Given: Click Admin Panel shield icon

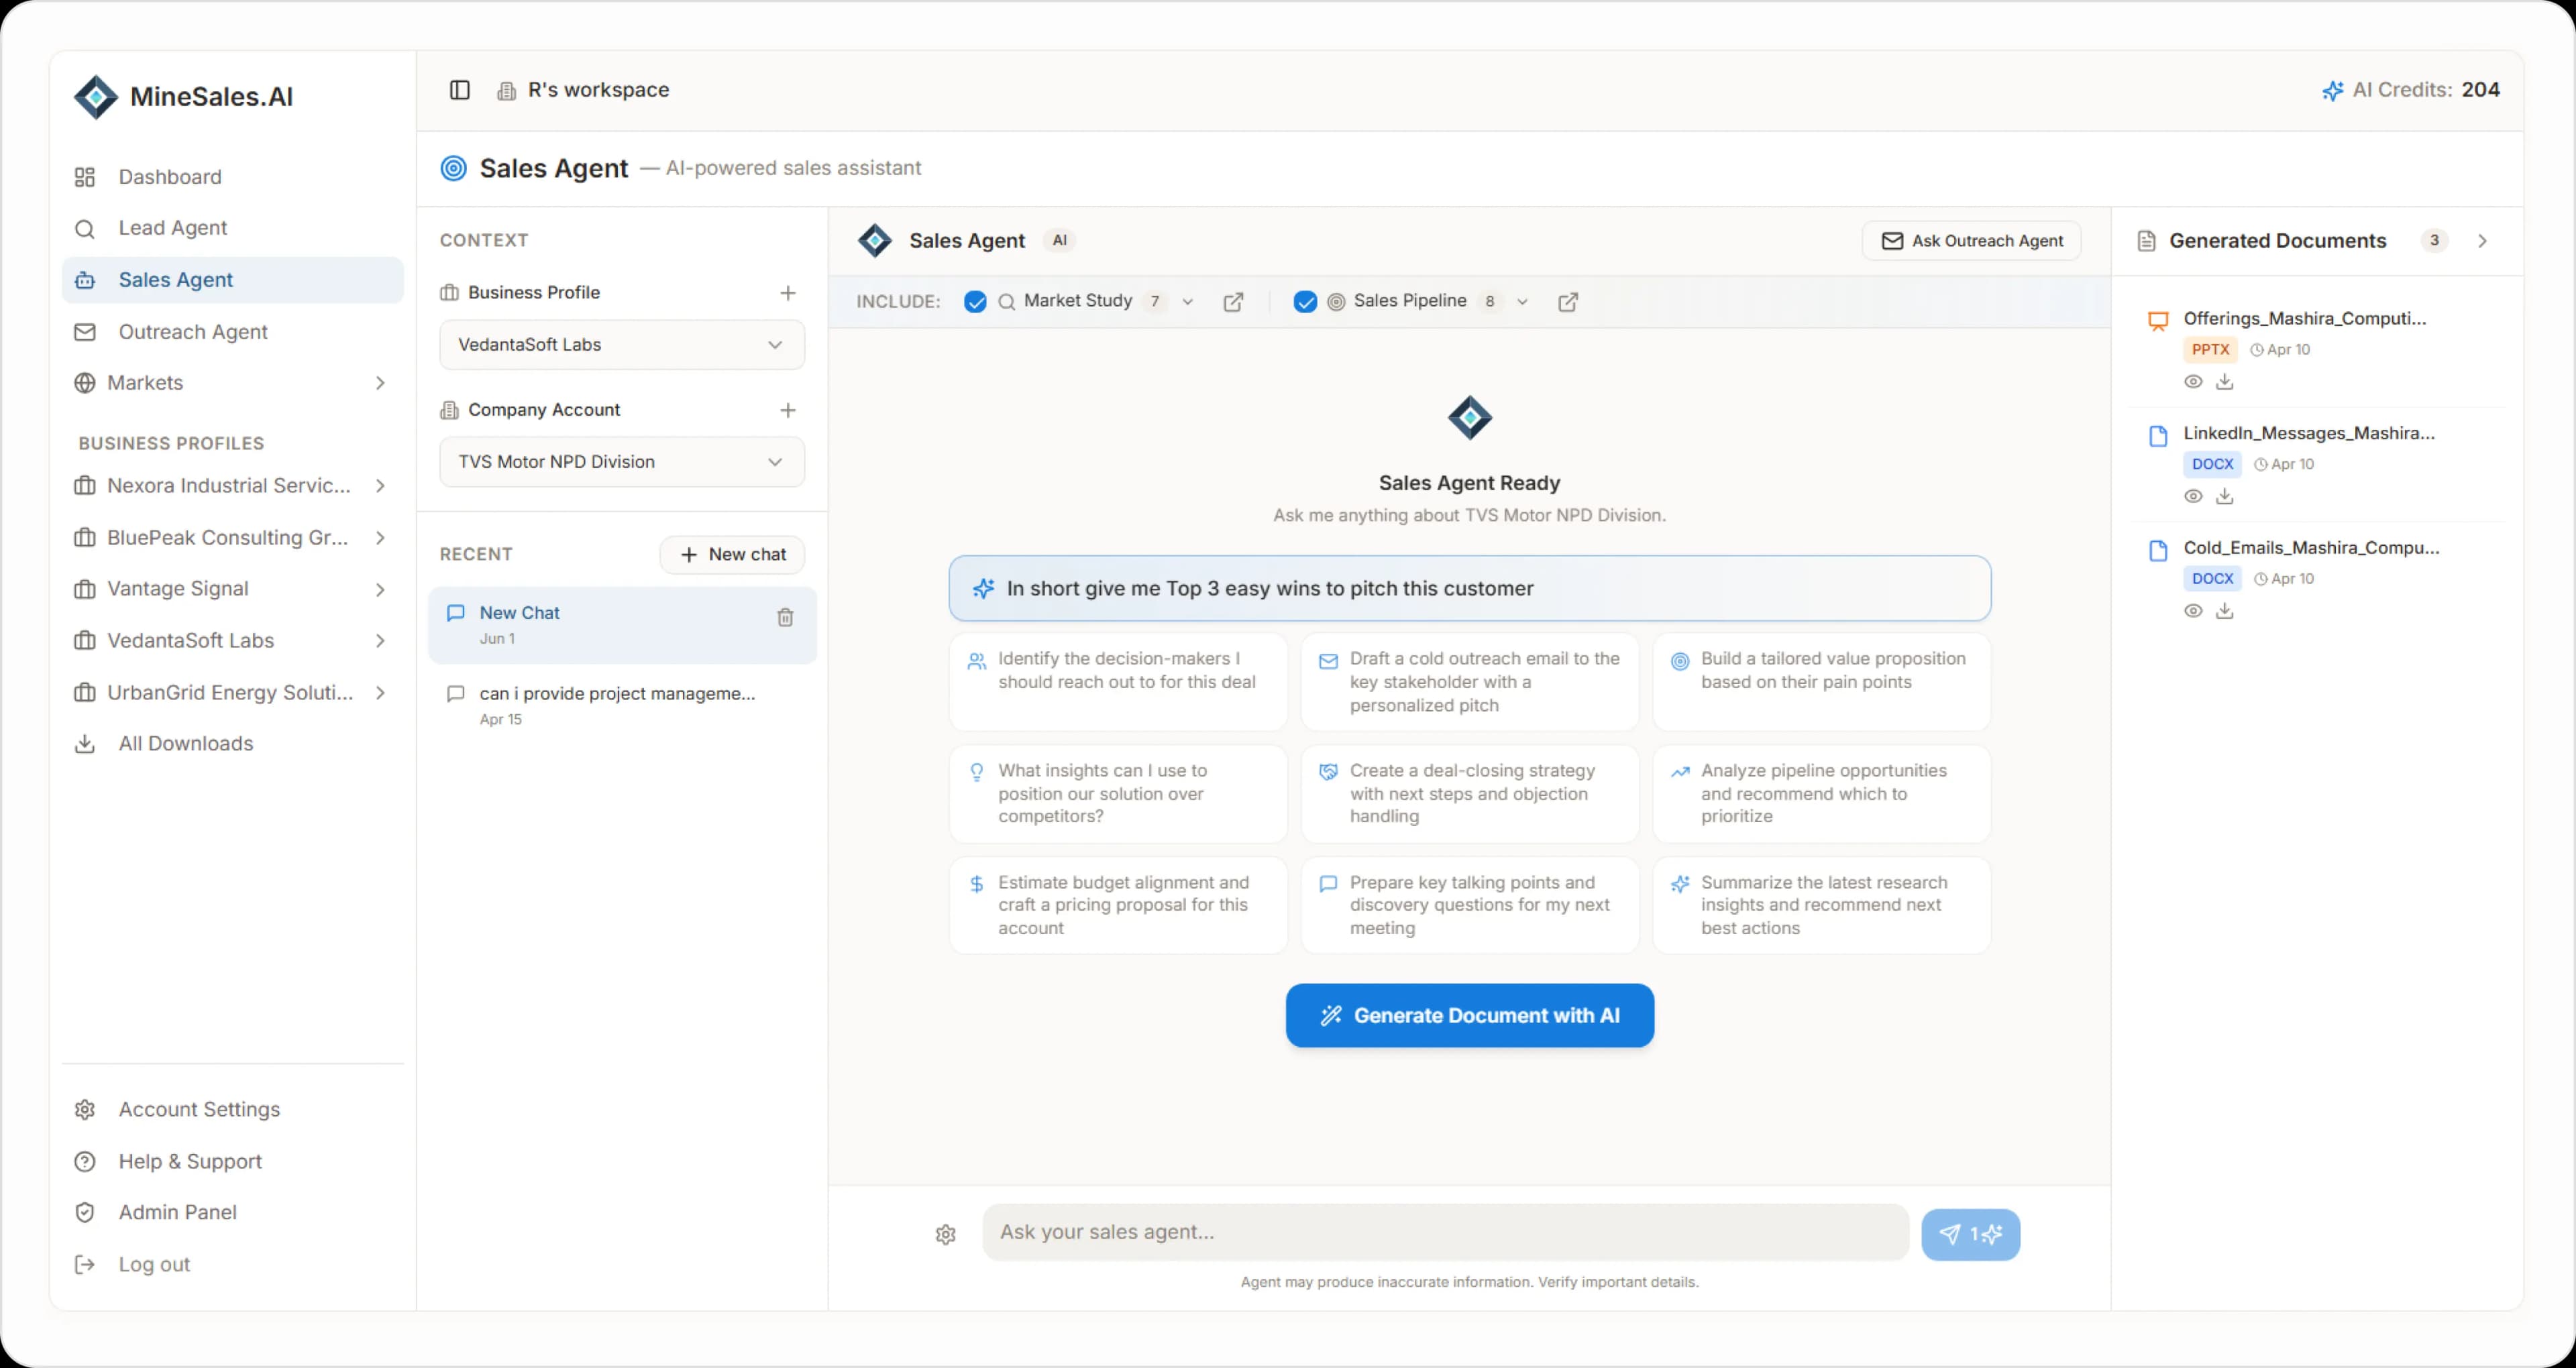Looking at the screenshot, I should point(85,1213).
